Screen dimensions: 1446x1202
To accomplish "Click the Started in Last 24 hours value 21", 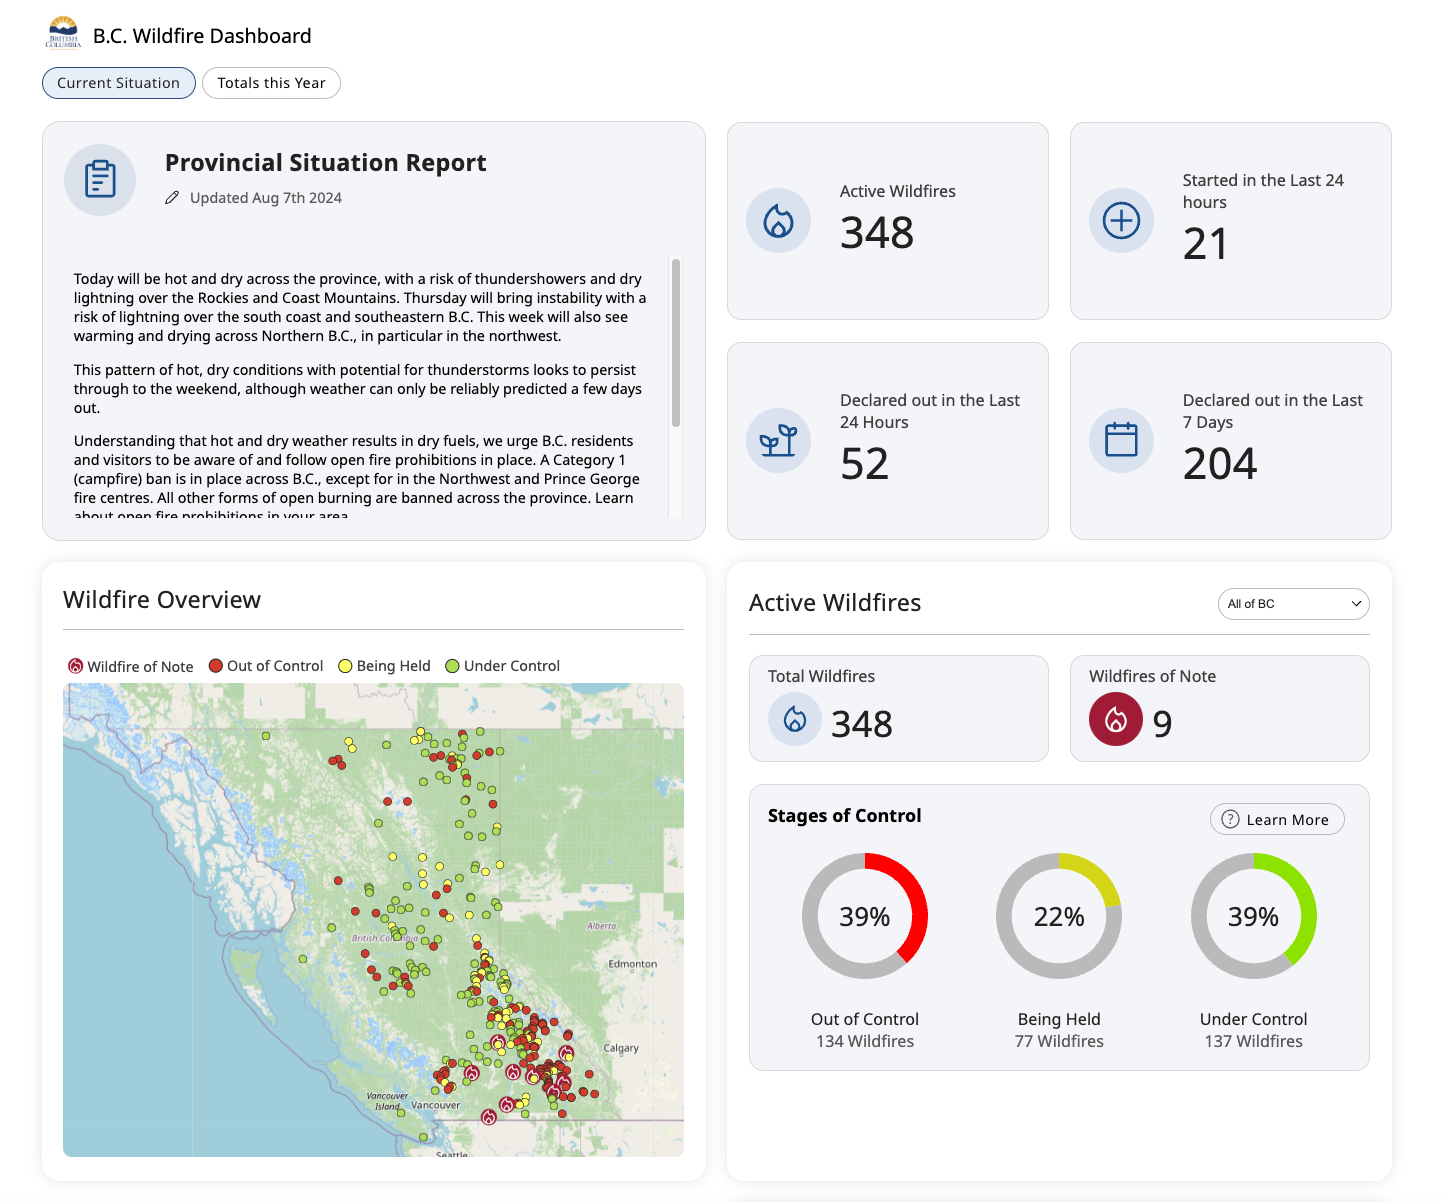I will (x=1205, y=244).
